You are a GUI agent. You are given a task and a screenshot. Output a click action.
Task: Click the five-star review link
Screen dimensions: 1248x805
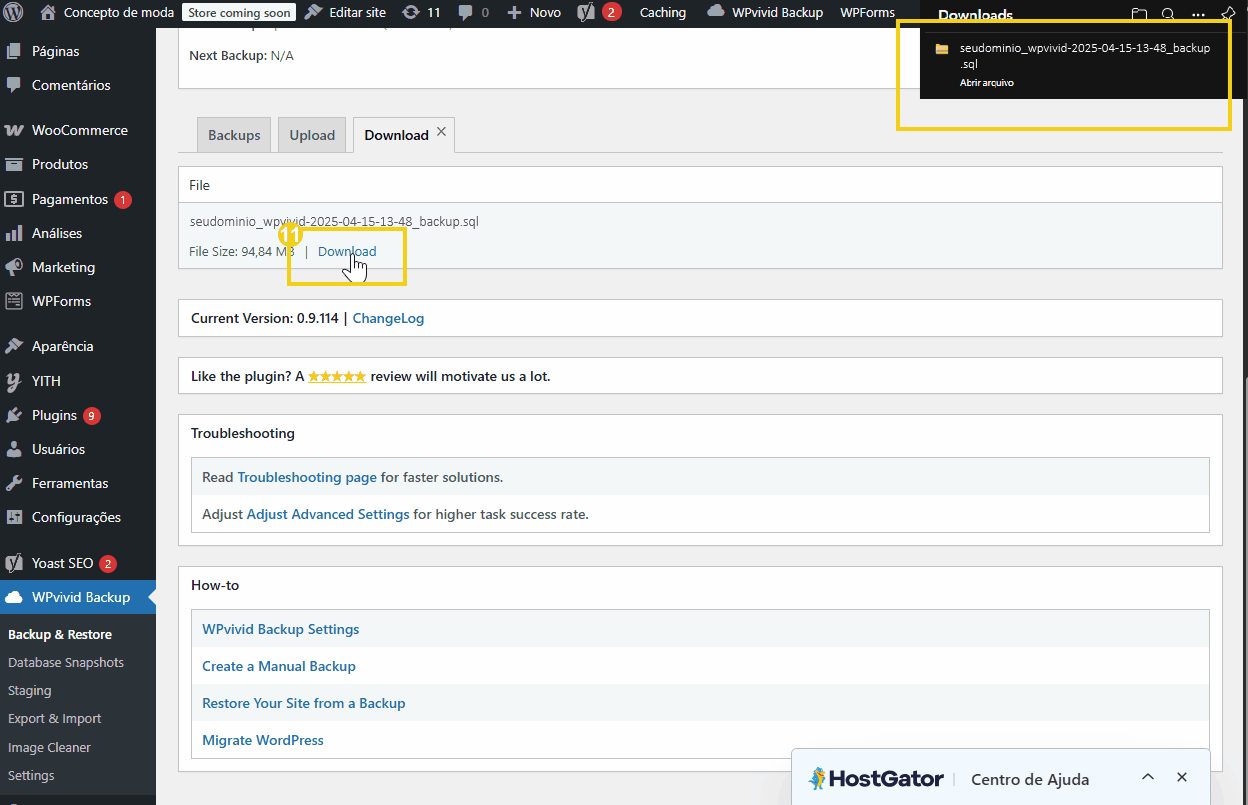[337, 376]
